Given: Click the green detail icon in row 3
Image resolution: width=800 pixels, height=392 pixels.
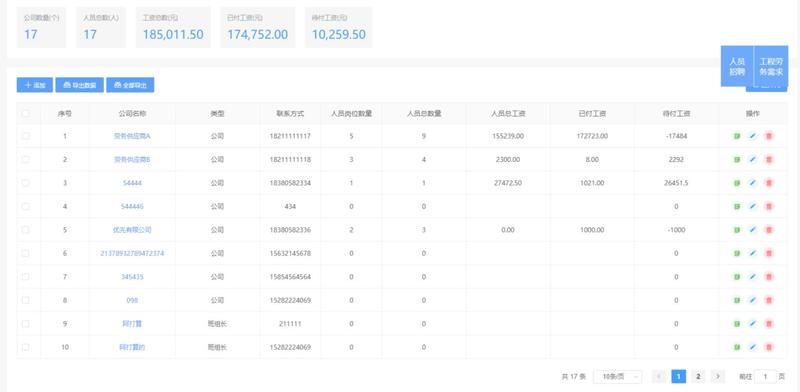Looking at the screenshot, I should [737, 183].
